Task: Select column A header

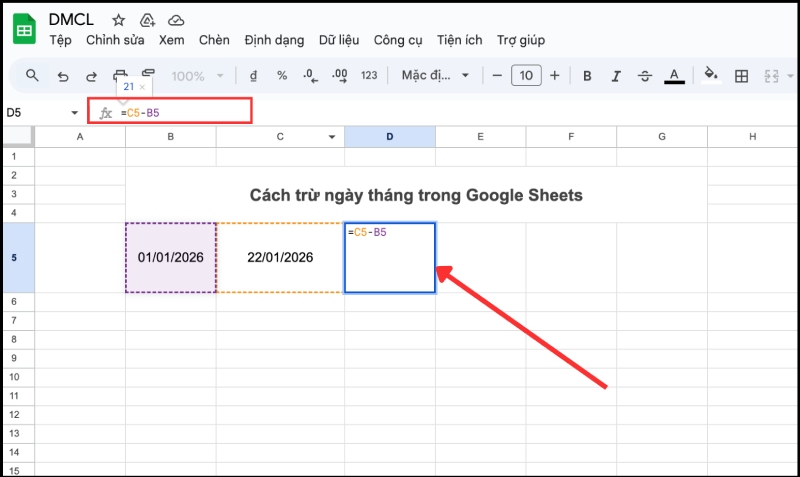Action: click(x=80, y=137)
